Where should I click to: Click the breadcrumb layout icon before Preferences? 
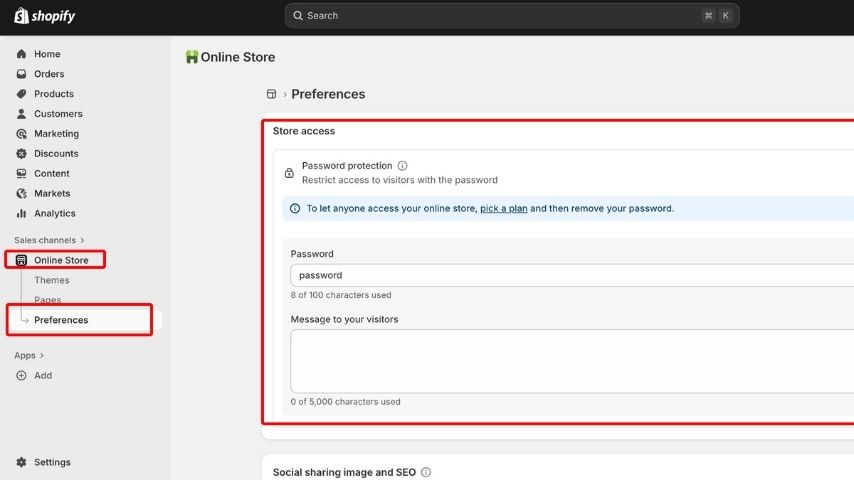point(271,94)
